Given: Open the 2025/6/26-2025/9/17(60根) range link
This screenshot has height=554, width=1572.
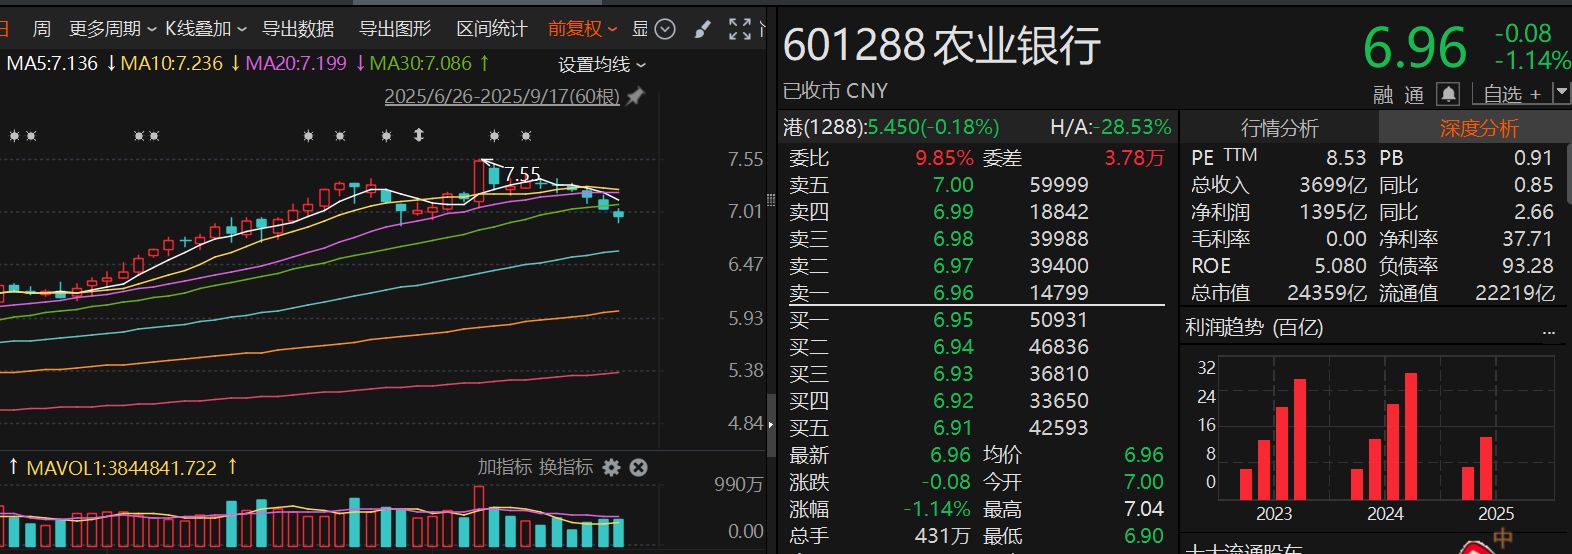Looking at the screenshot, I should 502,97.
